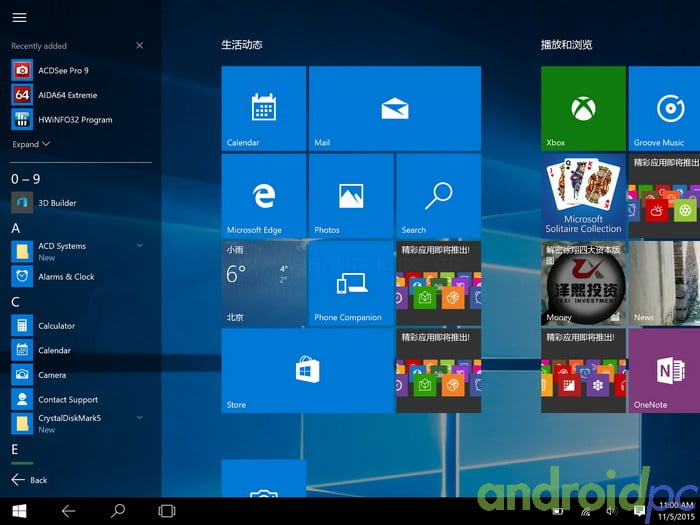Open taskbar search magnifier
Viewport: 700px width, 525px height.
[117, 511]
